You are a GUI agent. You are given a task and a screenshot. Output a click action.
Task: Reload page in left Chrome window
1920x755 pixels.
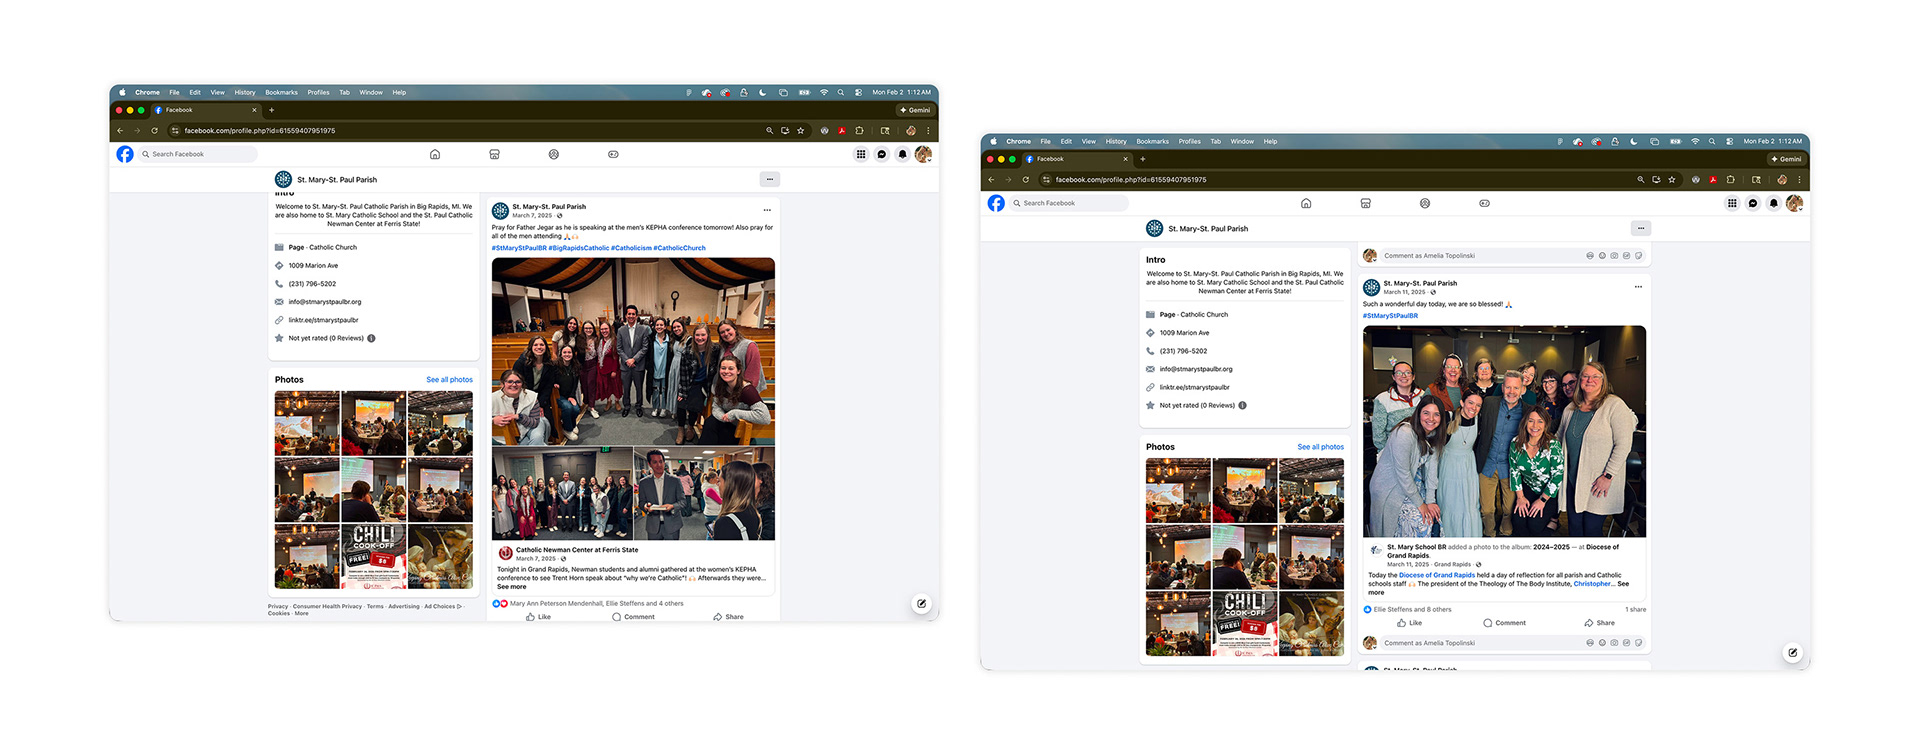click(x=154, y=130)
